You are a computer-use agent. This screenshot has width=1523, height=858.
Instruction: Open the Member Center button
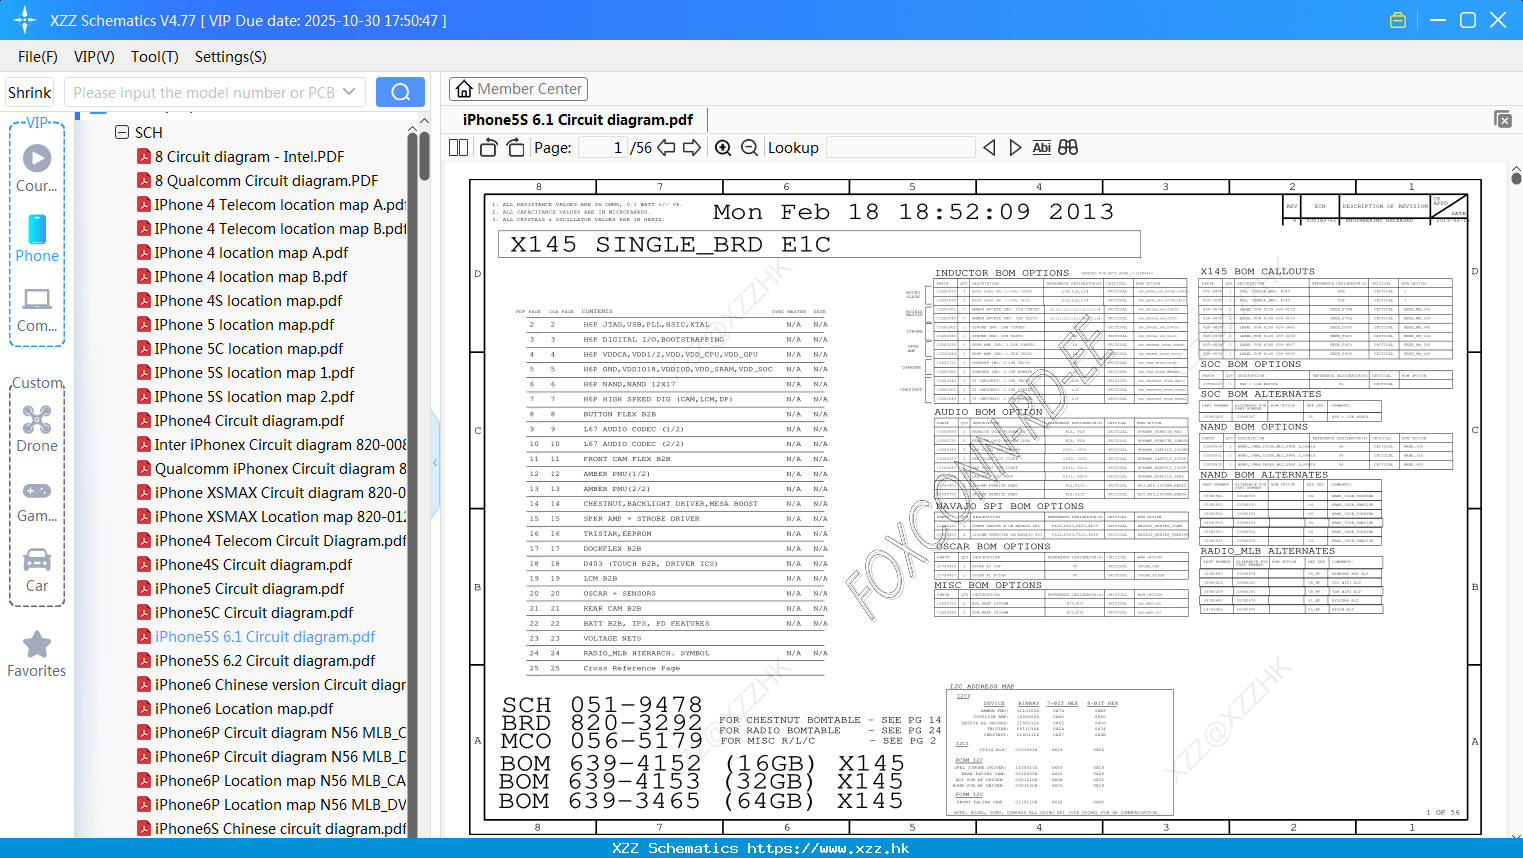[518, 89]
